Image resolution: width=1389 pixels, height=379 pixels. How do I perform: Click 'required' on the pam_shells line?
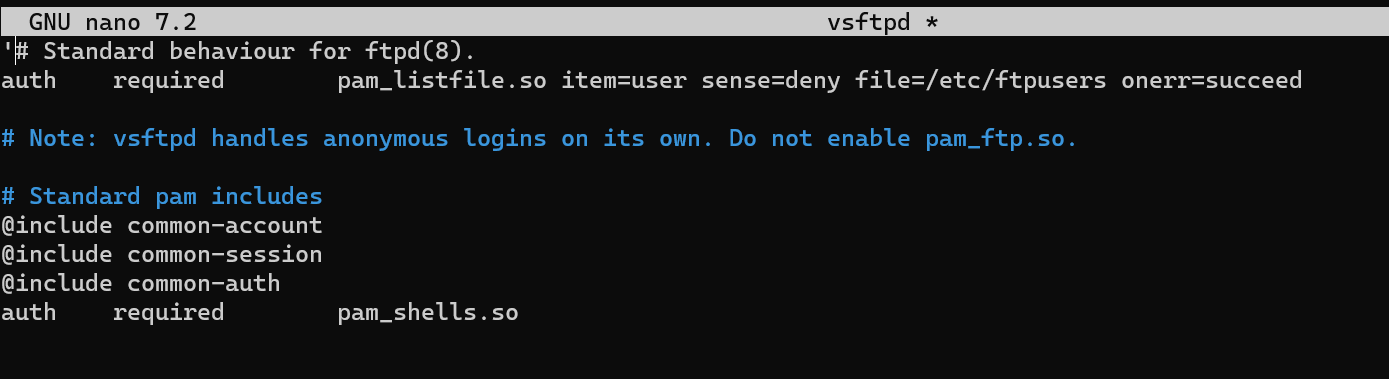click(x=168, y=313)
